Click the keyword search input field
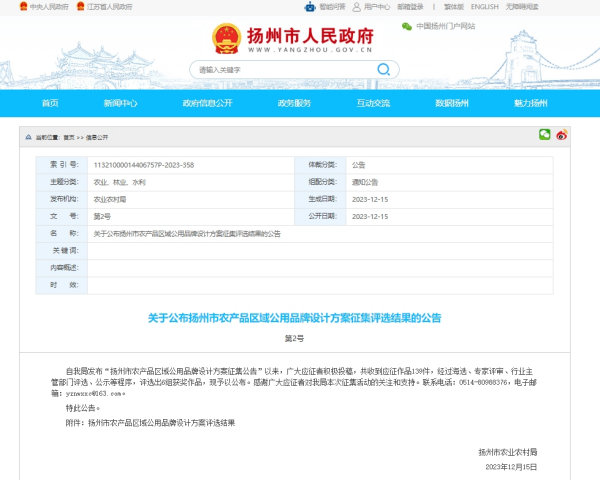 pyautogui.click(x=280, y=70)
